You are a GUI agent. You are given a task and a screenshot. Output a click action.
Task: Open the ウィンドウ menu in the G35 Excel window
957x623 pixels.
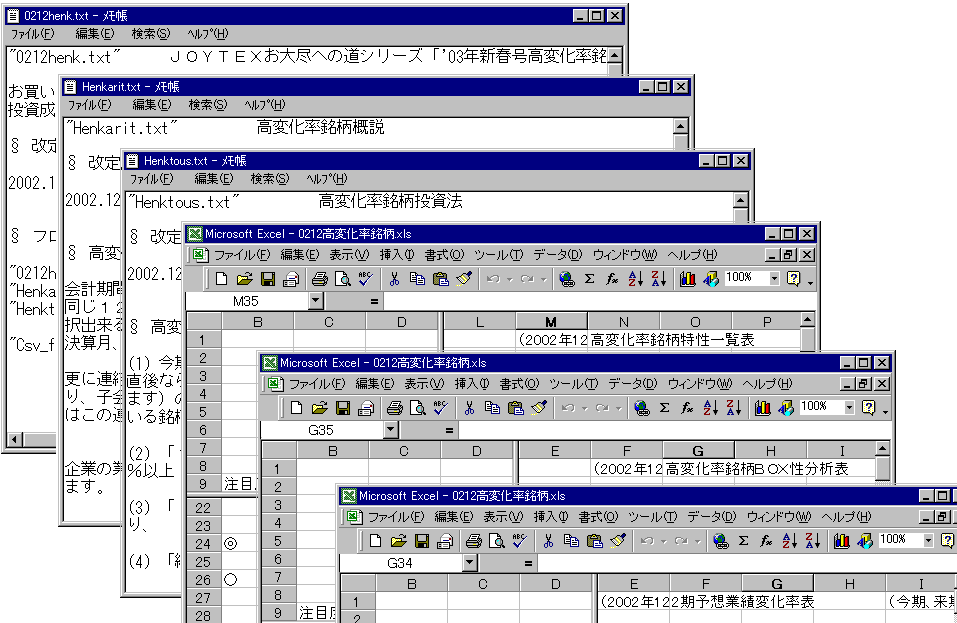(x=699, y=384)
